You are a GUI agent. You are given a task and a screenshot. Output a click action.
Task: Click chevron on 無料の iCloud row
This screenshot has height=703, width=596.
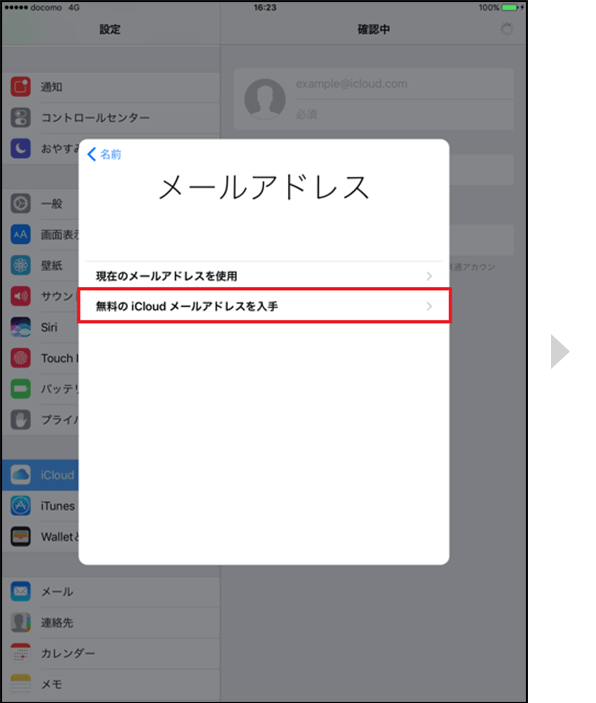[429, 306]
